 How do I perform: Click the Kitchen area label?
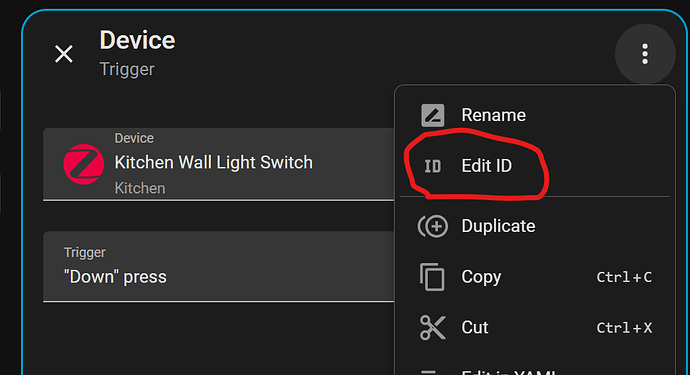(x=140, y=188)
